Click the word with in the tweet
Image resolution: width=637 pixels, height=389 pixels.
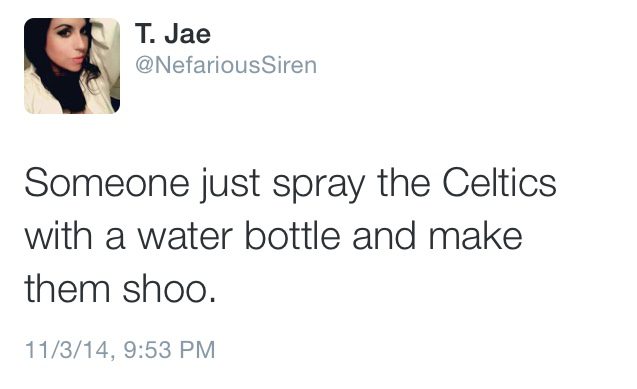point(58,235)
